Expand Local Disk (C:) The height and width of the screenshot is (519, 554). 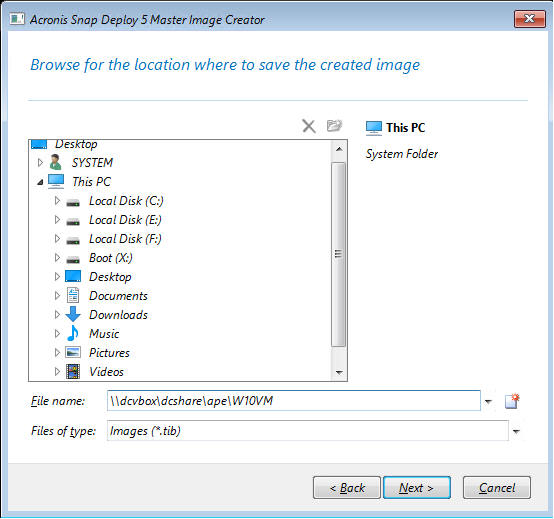click(57, 200)
